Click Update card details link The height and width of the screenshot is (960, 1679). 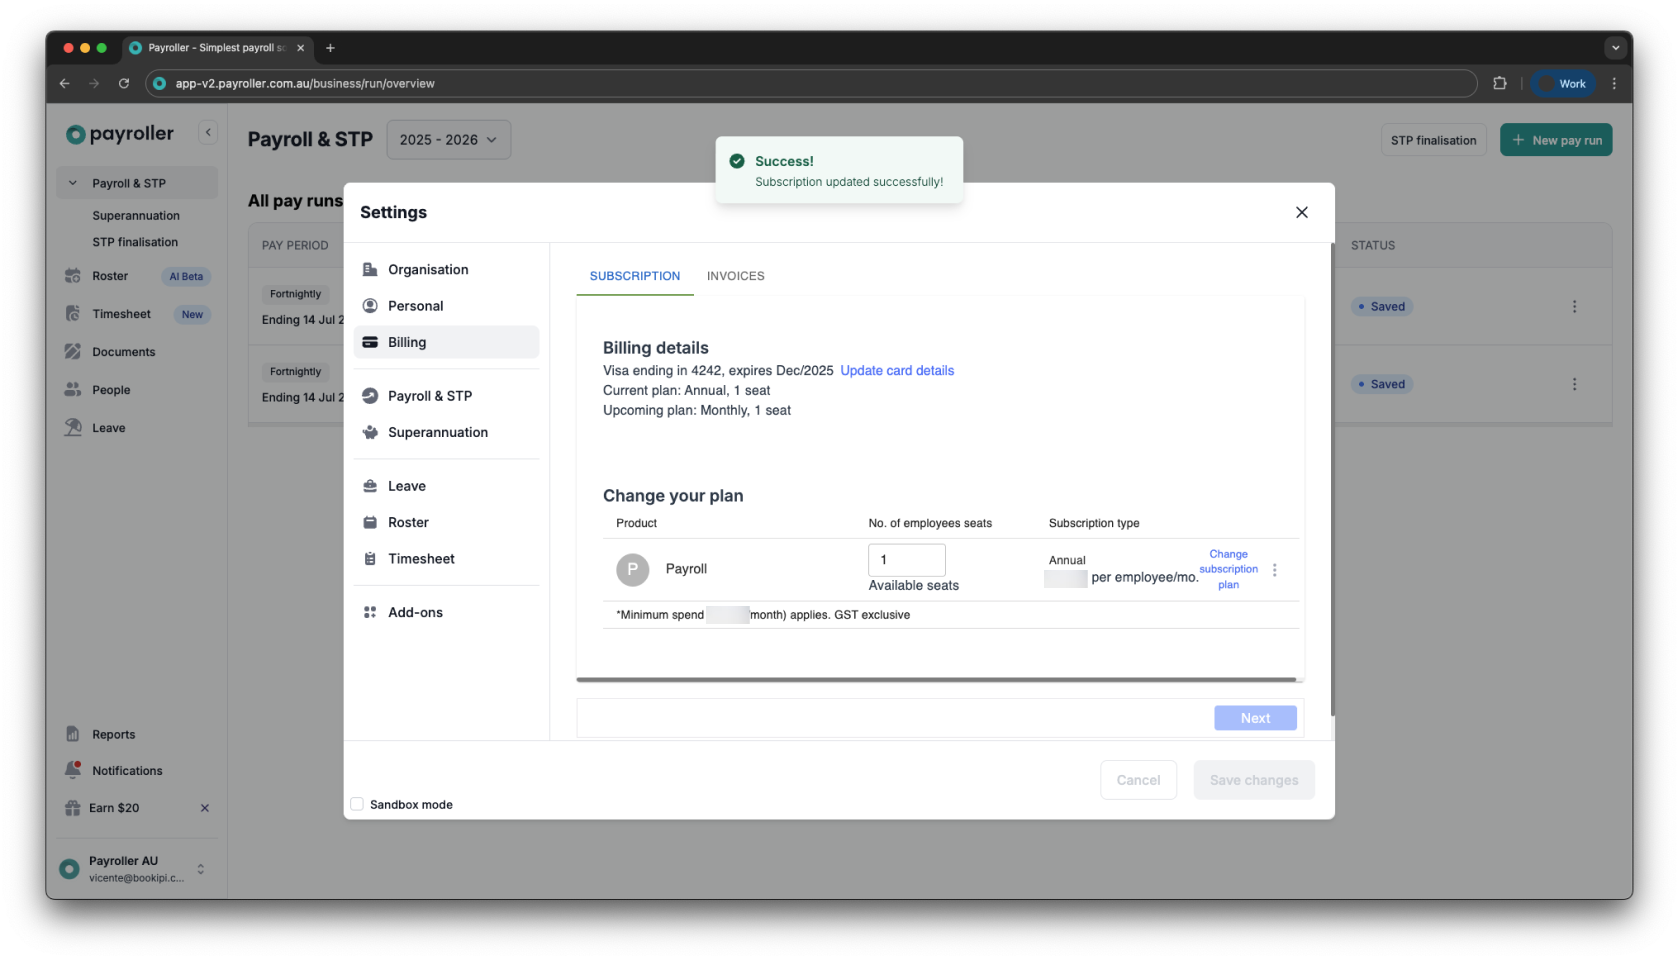click(x=896, y=370)
